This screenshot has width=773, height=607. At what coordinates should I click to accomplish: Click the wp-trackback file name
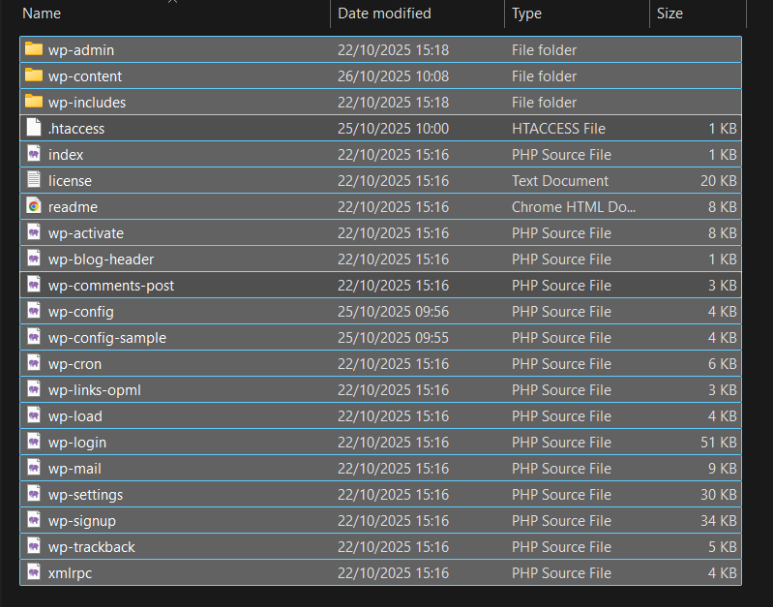91,547
